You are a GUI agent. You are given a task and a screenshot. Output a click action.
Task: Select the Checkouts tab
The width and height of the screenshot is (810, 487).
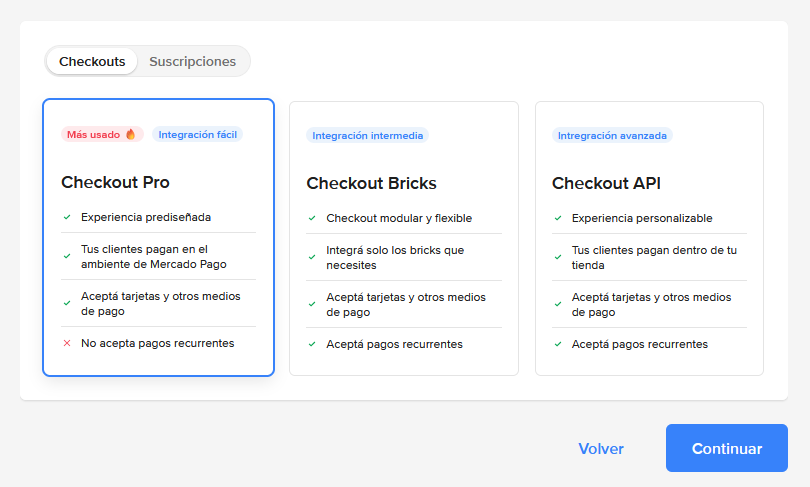click(x=92, y=61)
